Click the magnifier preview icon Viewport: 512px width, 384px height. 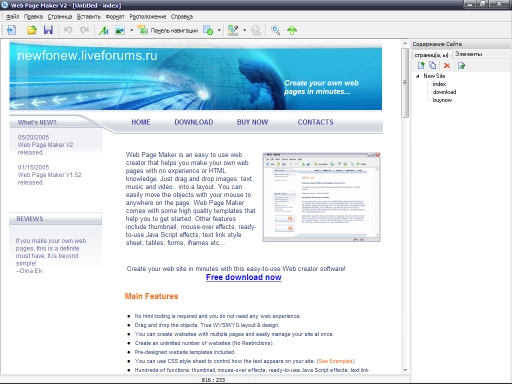(x=275, y=30)
